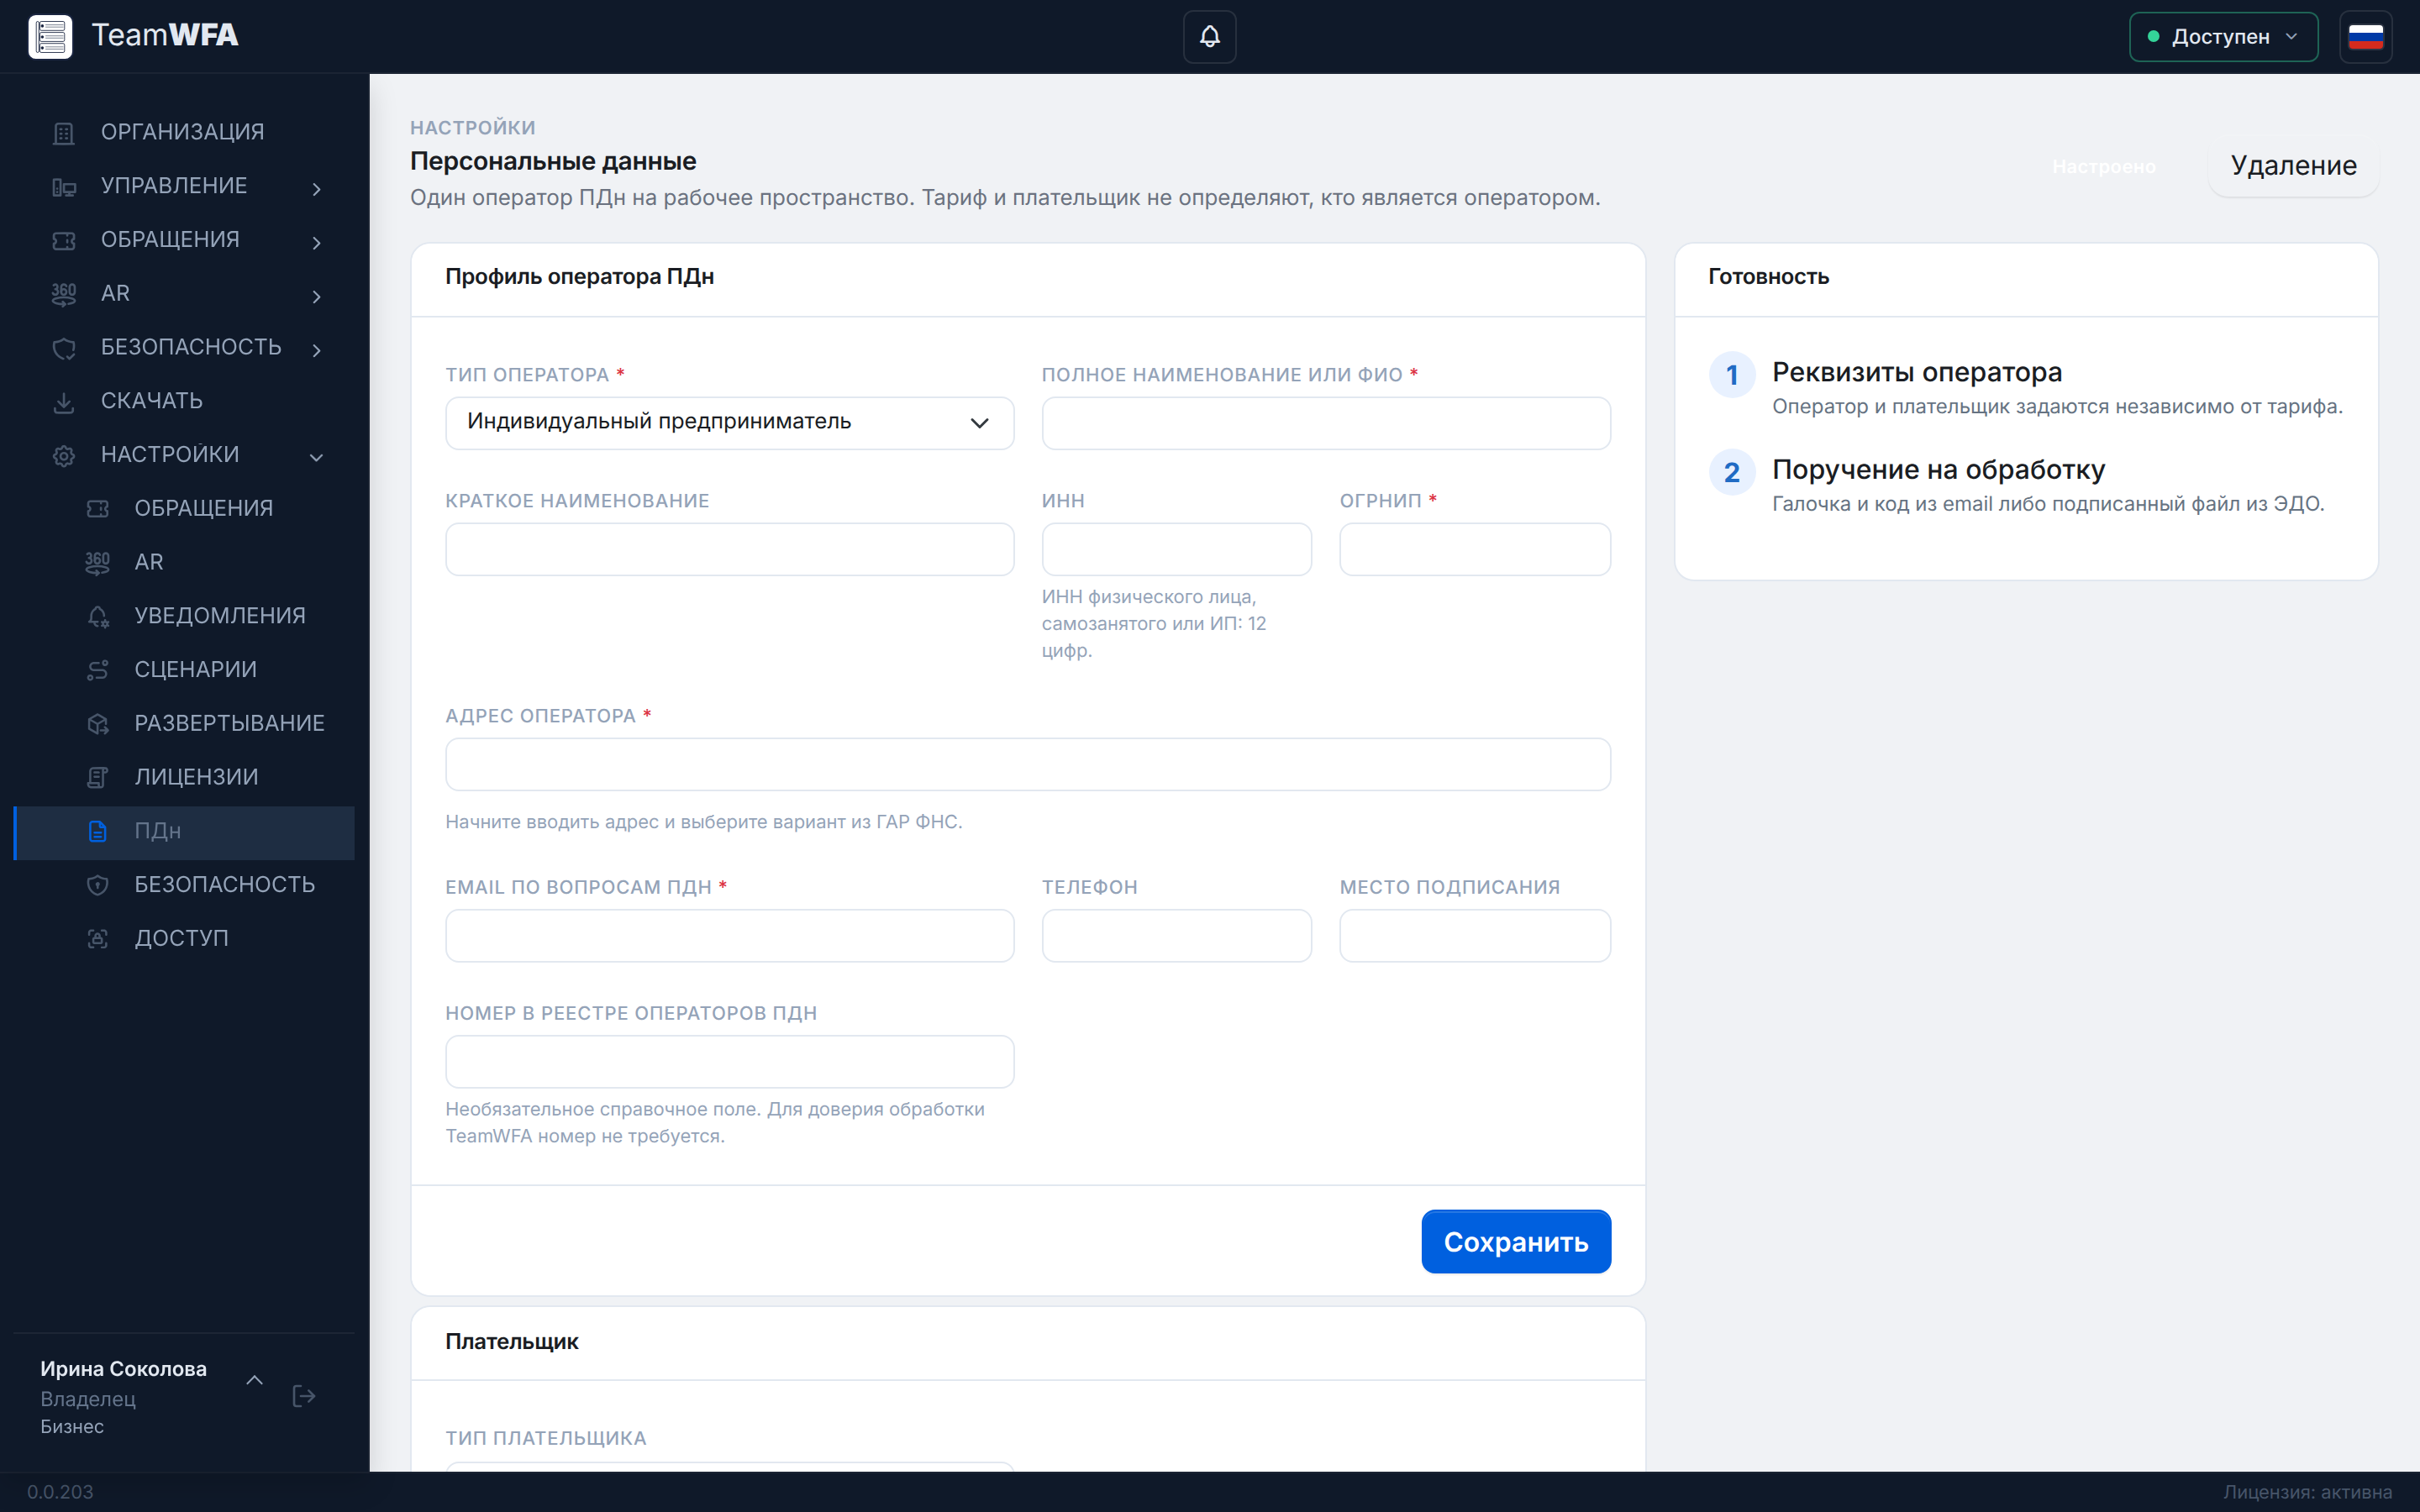The image size is (2420, 1512).
Task: Click the УПРАВЛЕНИЕ sidebar icon
Action: pyautogui.click(x=64, y=187)
